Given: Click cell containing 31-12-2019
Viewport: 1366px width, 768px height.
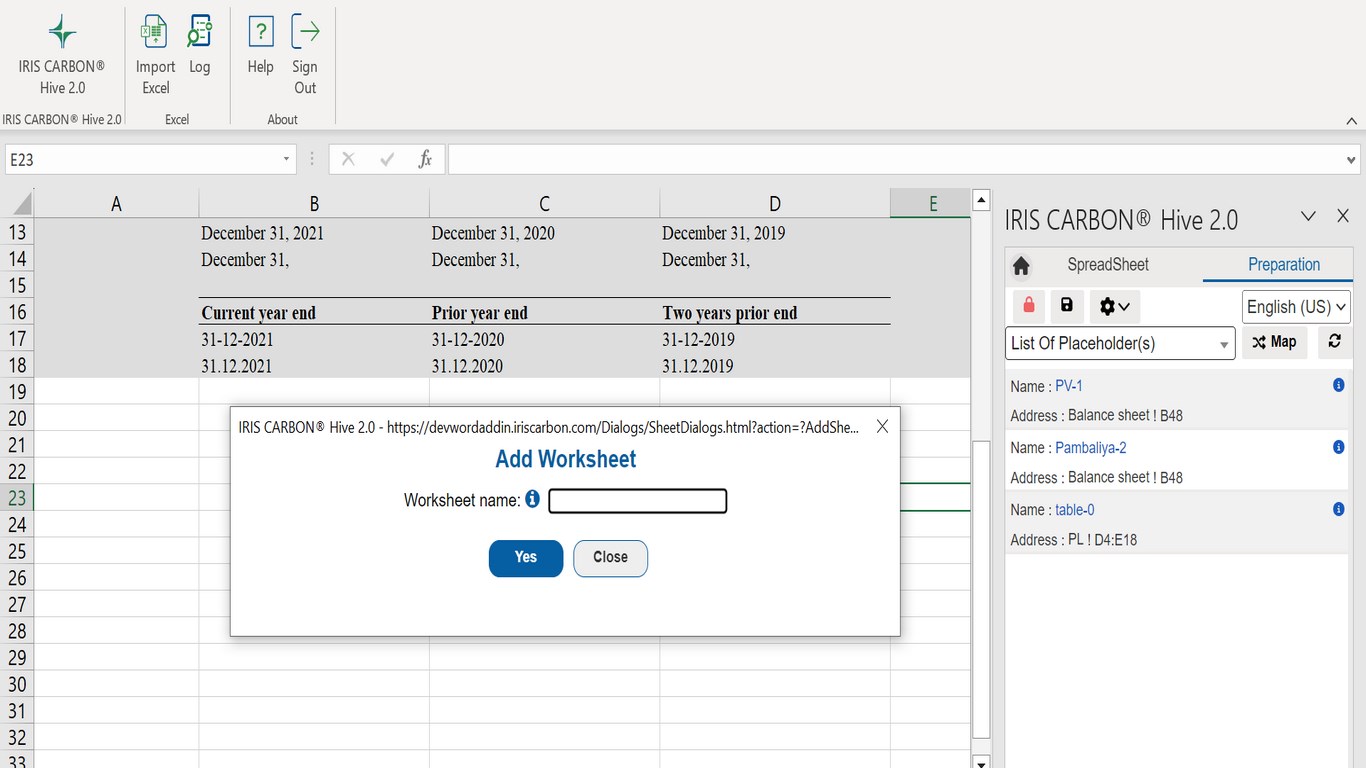Looking at the screenshot, I should (x=775, y=339).
